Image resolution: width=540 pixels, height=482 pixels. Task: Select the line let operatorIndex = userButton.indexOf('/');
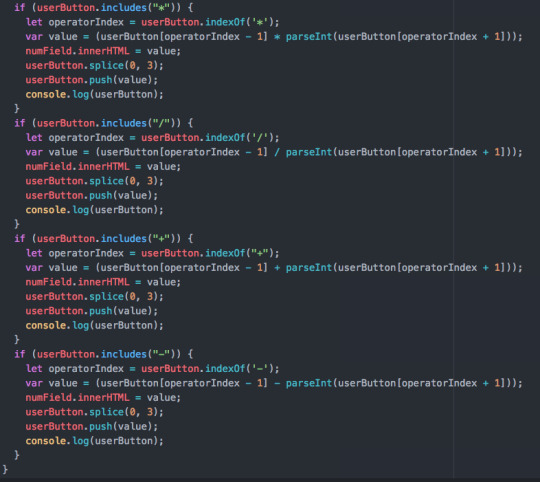click(x=153, y=137)
